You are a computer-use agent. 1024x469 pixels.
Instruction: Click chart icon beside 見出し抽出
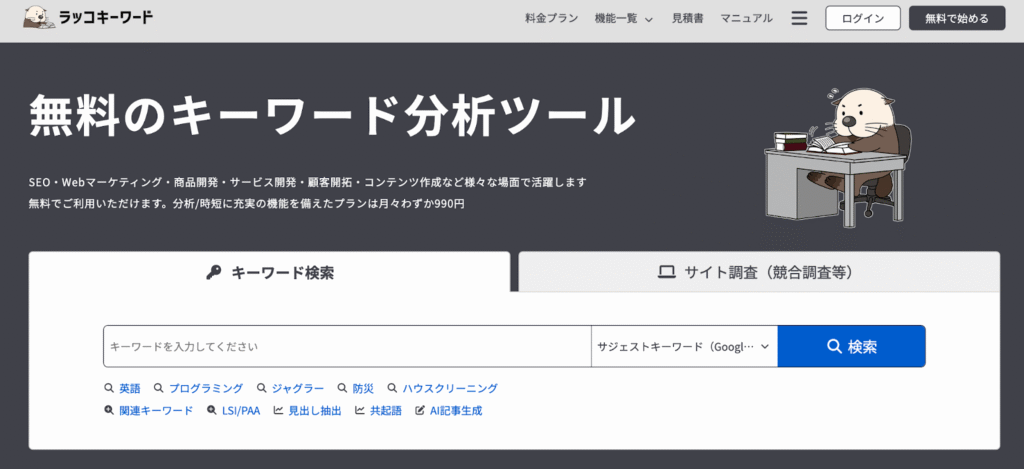tap(278, 410)
